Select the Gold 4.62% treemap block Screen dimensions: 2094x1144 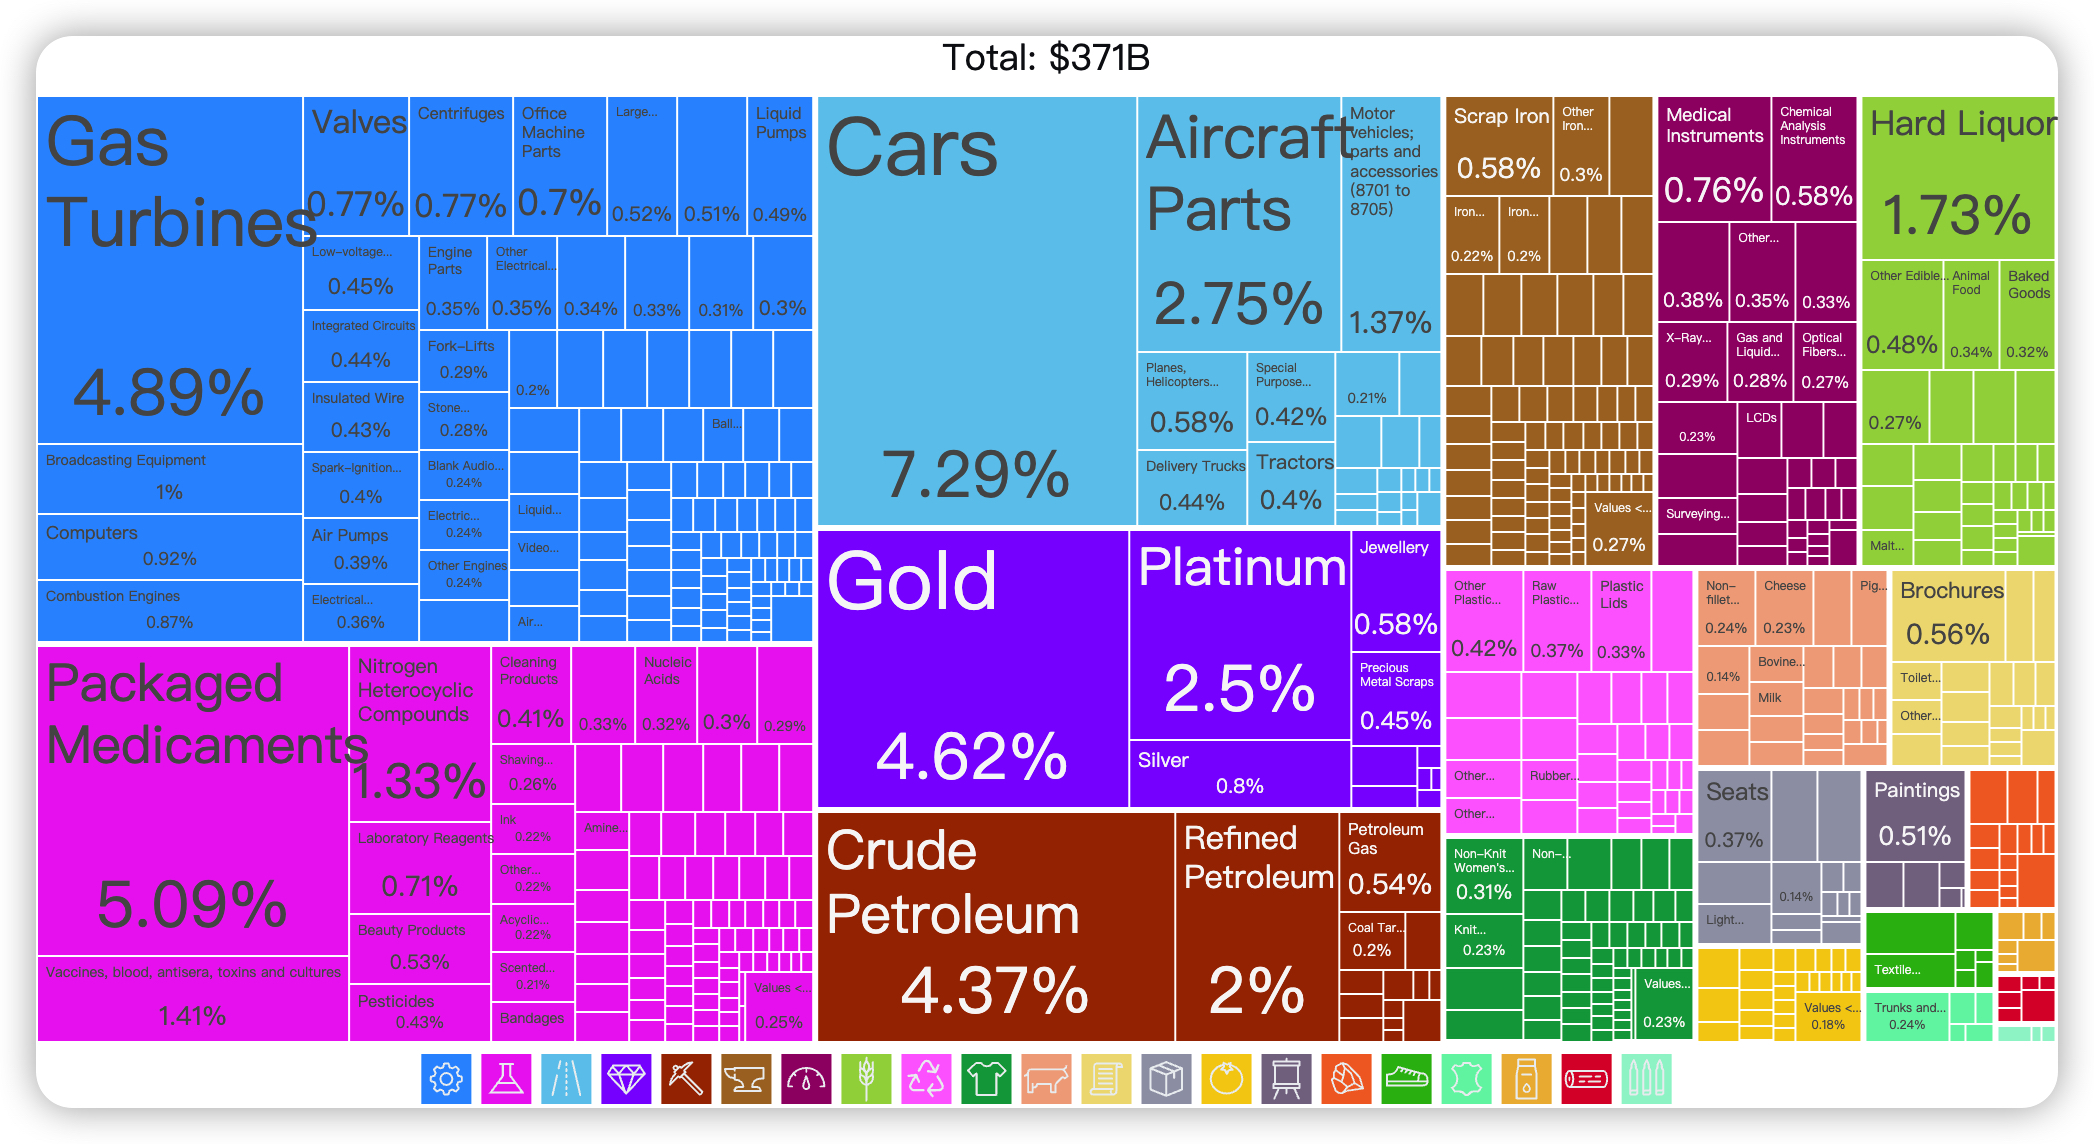[x=972, y=668]
